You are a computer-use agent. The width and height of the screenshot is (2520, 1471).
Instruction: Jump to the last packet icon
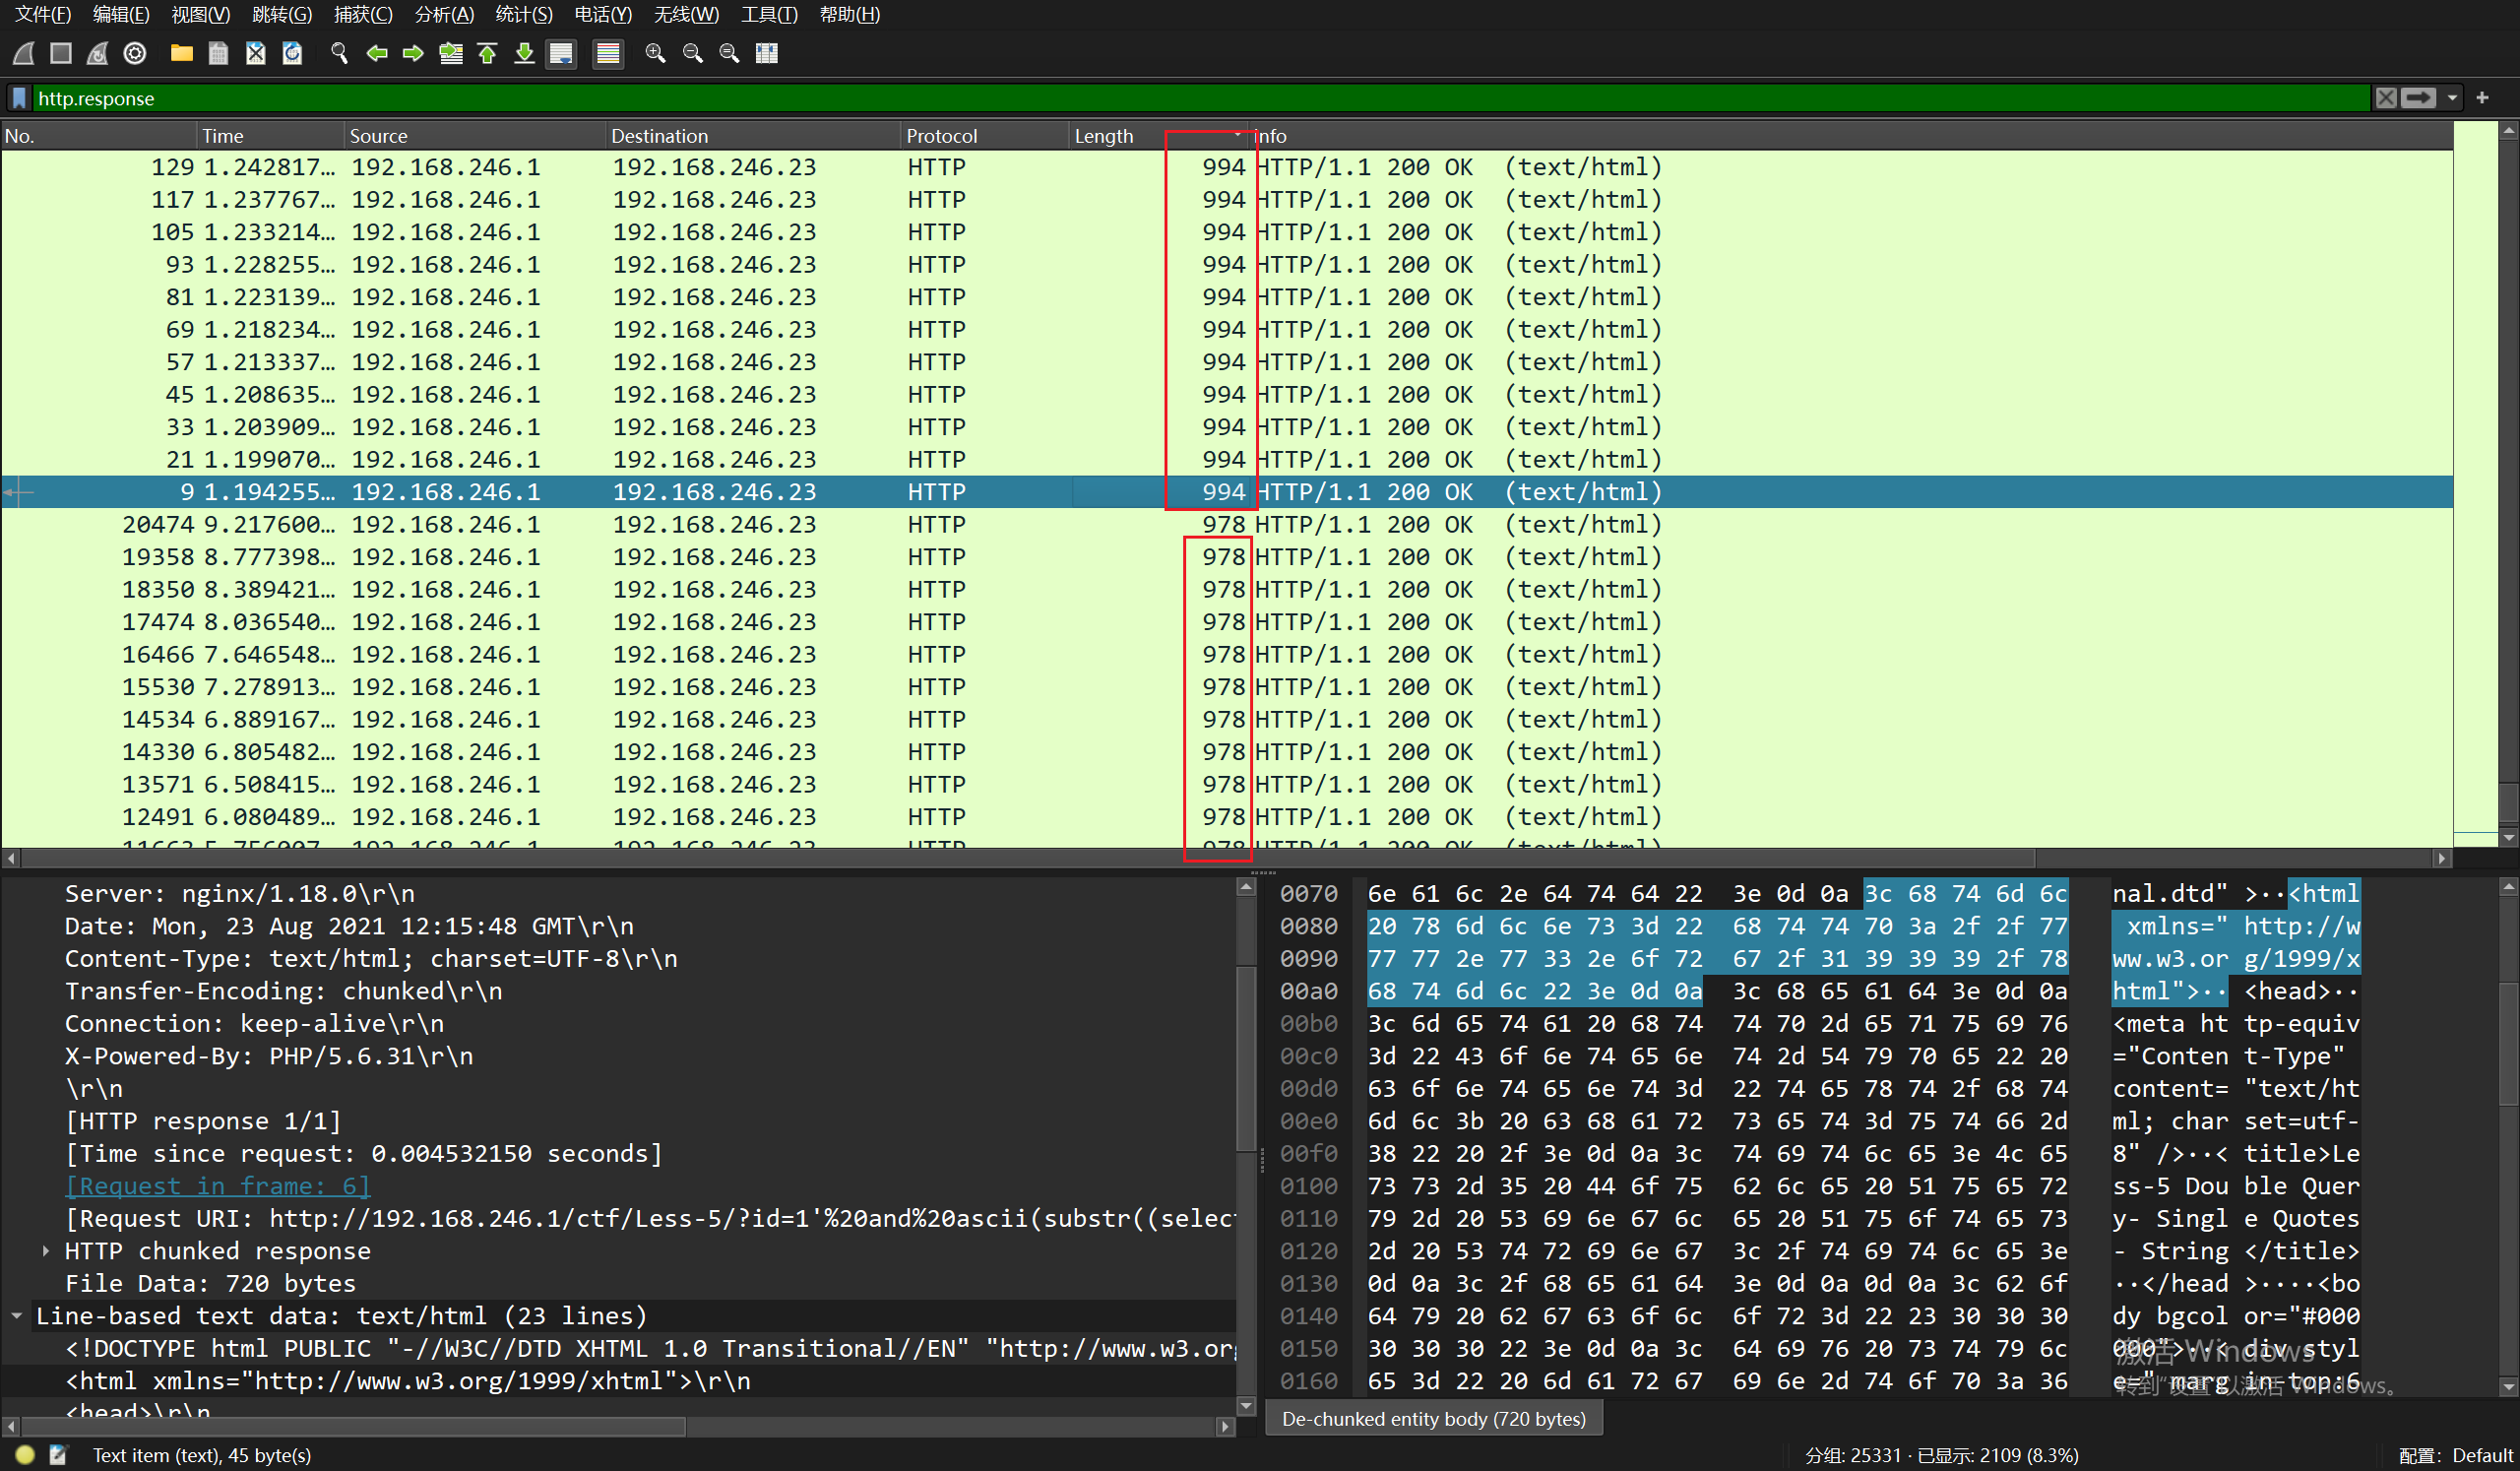(x=524, y=54)
